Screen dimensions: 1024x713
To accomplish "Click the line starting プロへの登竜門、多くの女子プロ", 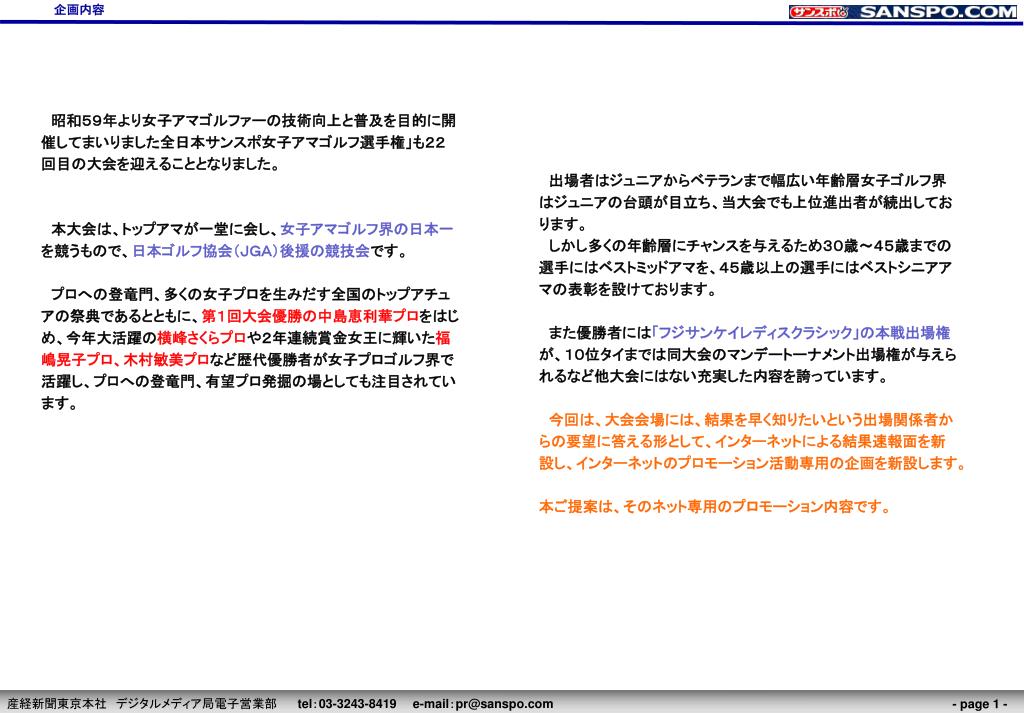I will tap(251, 294).
